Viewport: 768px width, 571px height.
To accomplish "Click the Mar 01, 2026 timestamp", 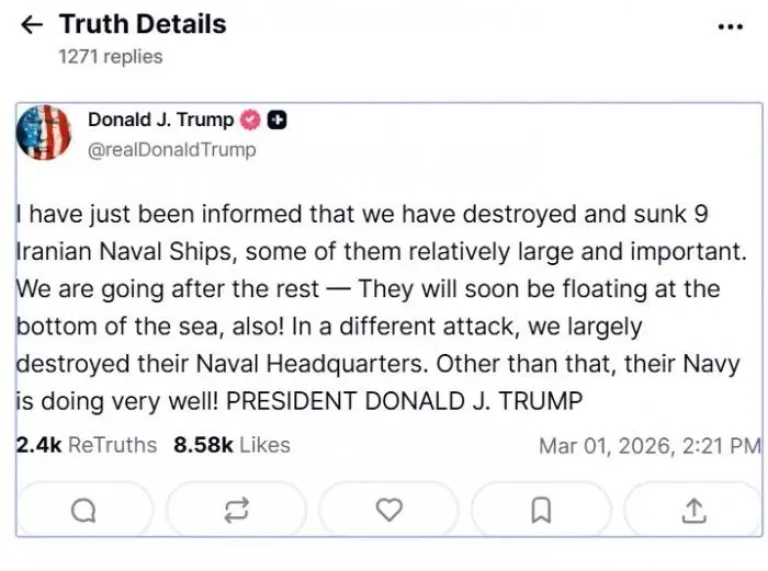I will click(650, 446).
